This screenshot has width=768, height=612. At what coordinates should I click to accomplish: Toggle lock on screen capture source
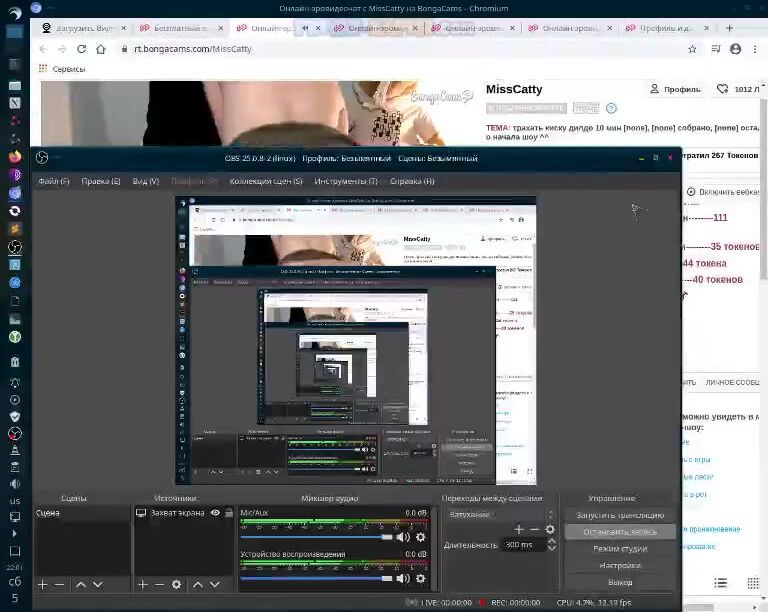pos(228,513)
